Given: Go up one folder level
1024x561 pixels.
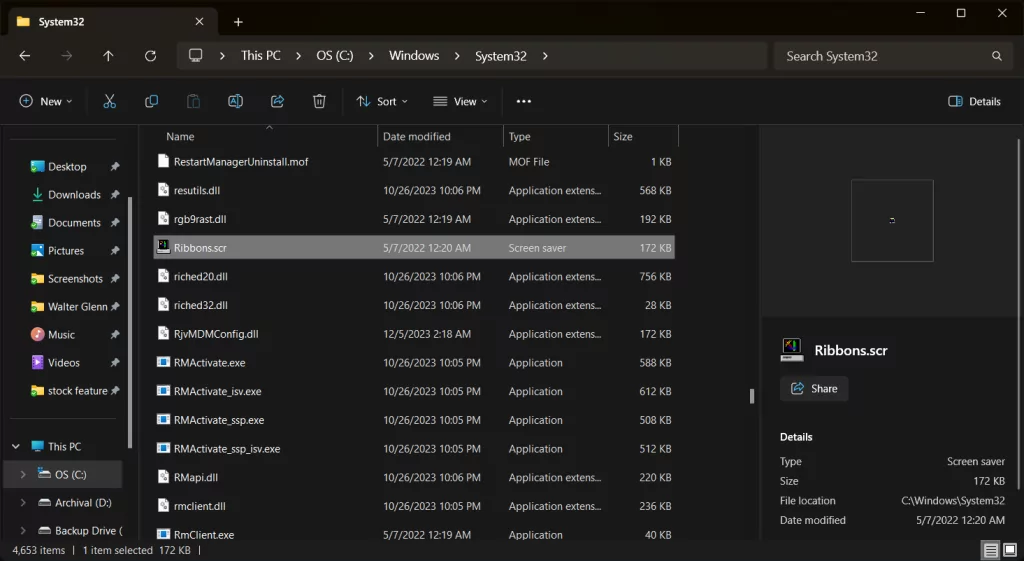Looking at the screenshot, I should (x=108, y=56).
